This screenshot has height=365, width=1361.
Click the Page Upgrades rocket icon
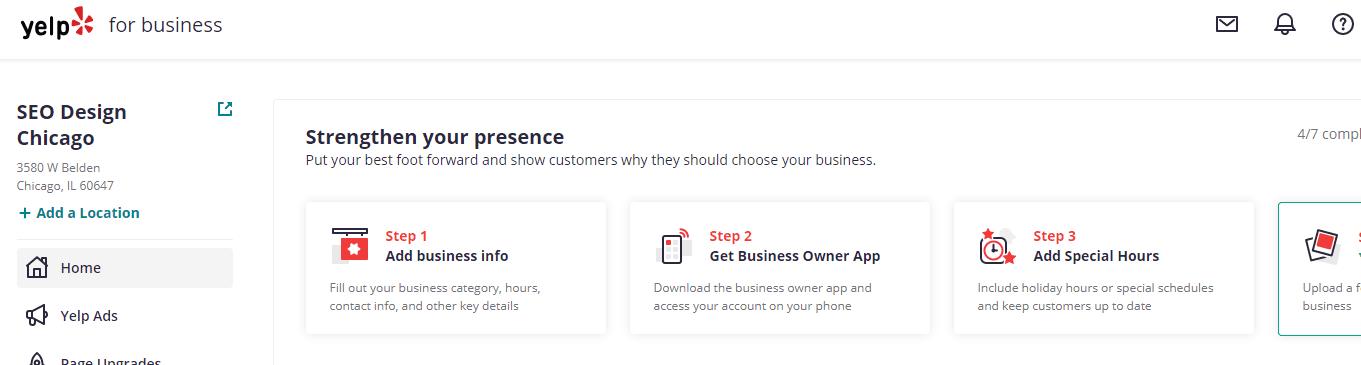coord(37,360)
